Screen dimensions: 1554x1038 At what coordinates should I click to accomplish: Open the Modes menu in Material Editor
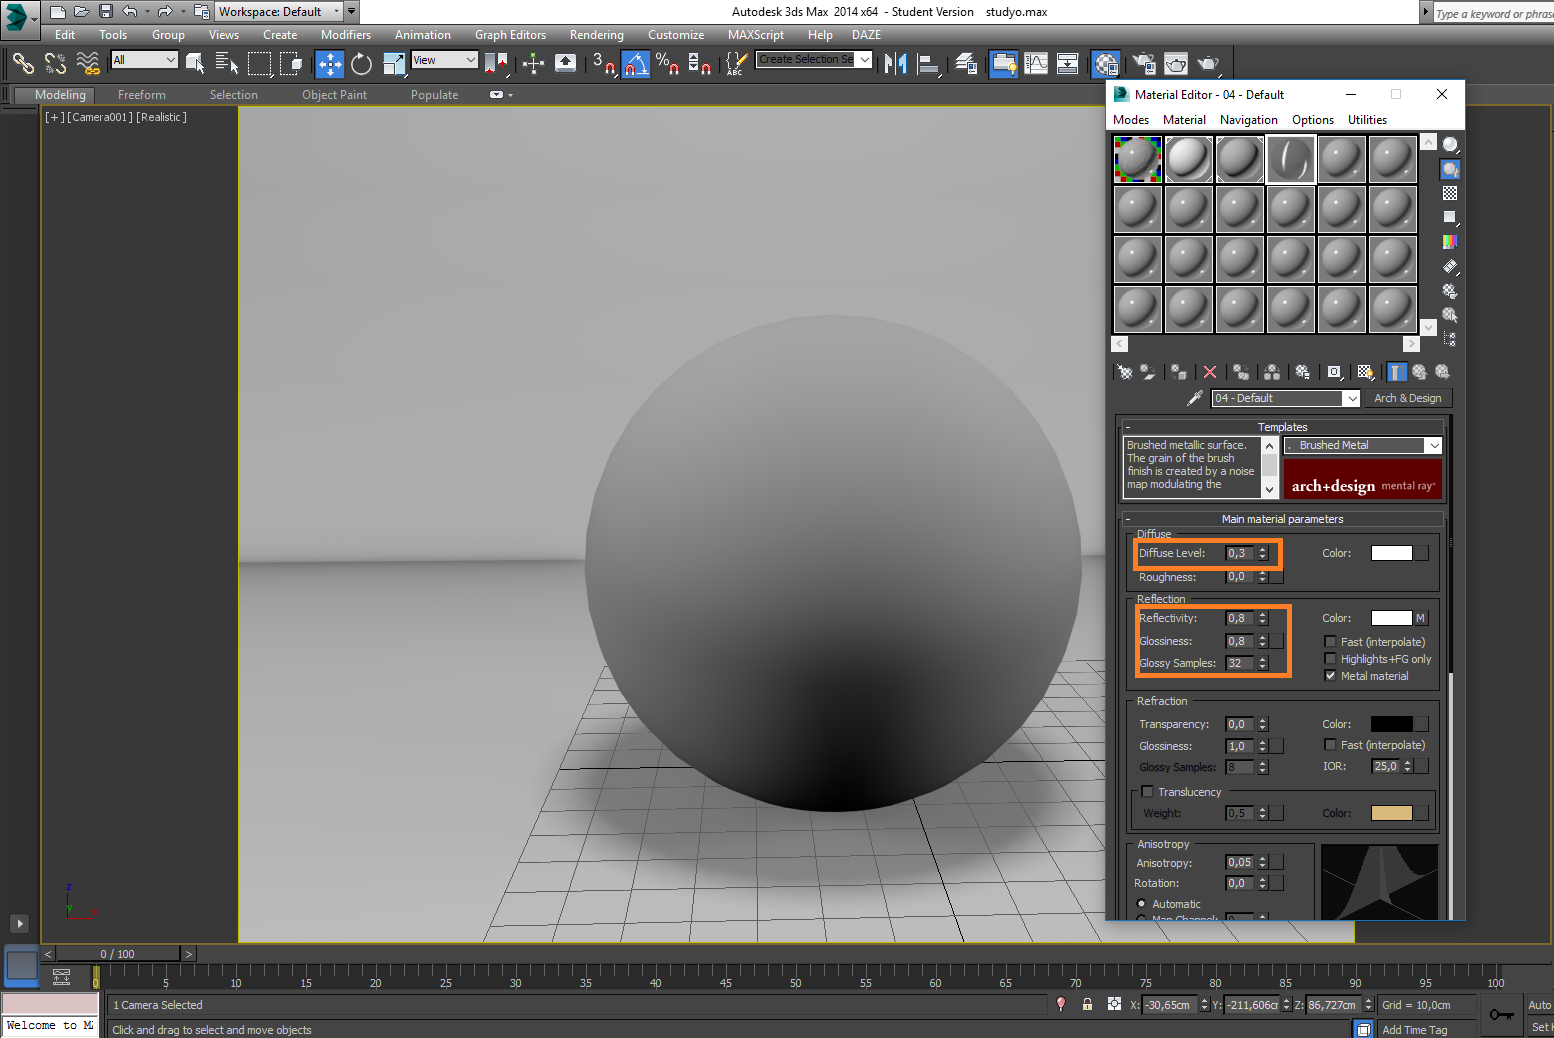point(1131,120)
